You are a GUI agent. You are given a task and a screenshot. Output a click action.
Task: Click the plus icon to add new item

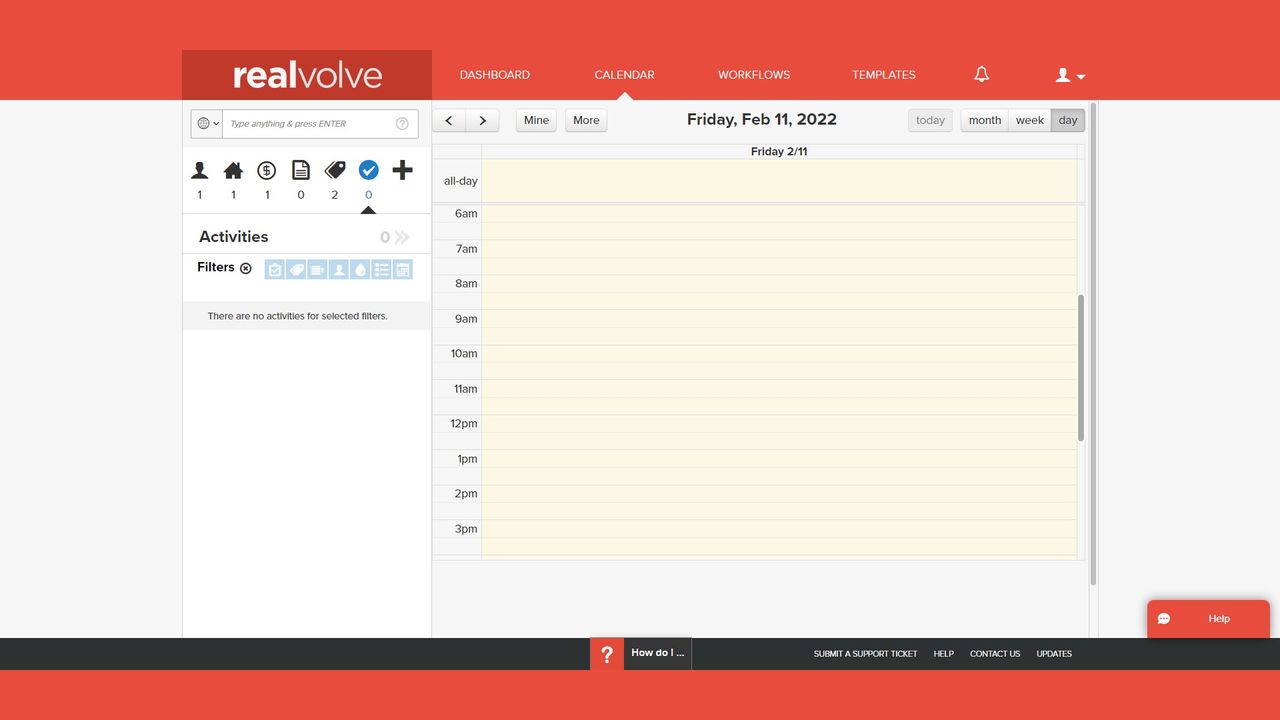pos(402,170)
